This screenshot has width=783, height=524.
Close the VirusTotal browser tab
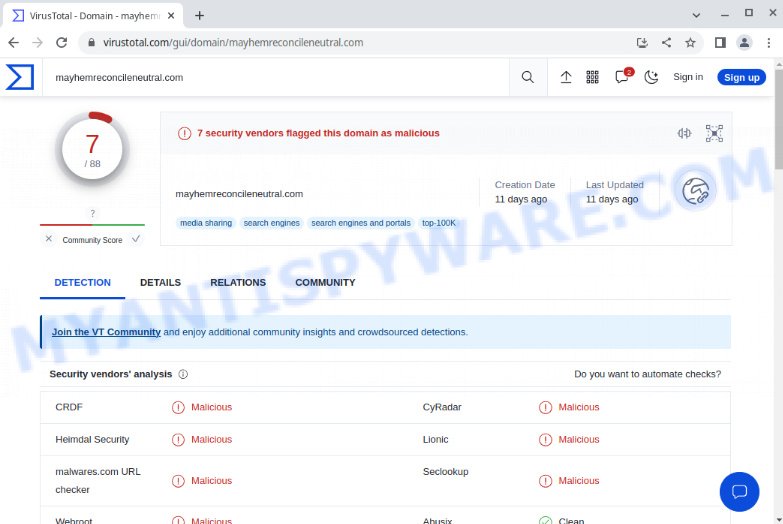pyautogui.click(x=171, y=15)
